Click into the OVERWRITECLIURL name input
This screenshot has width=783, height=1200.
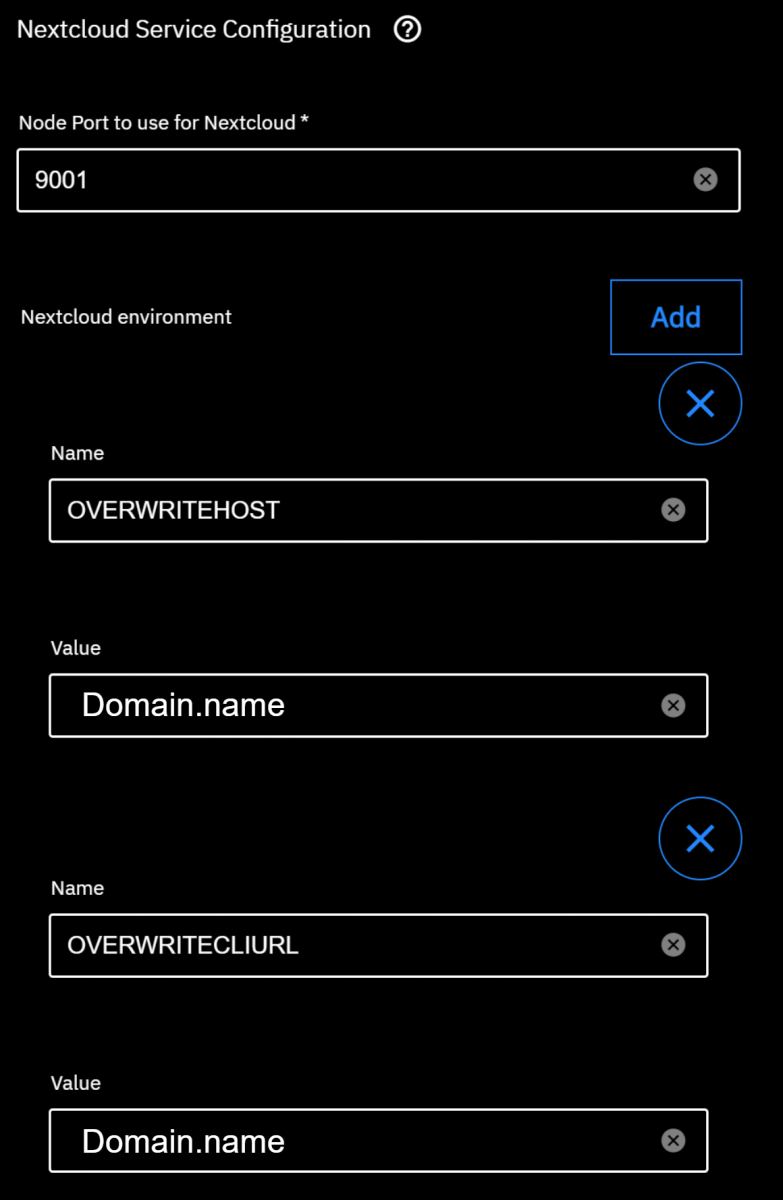378,945
